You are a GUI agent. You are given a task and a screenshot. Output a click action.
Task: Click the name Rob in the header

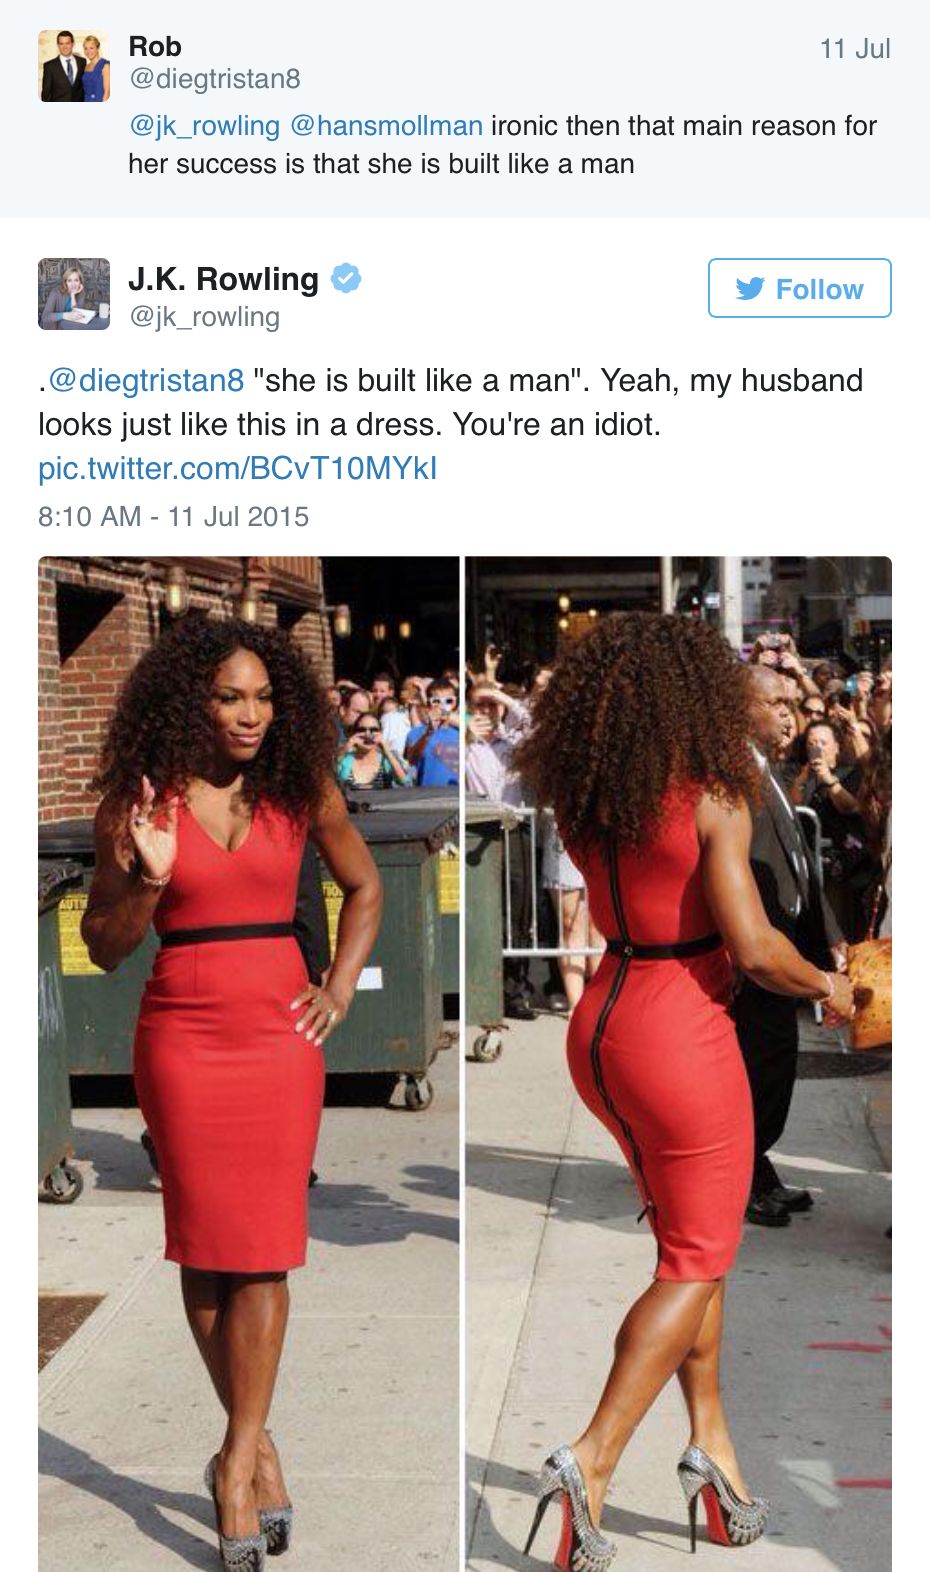click(155, 47)
